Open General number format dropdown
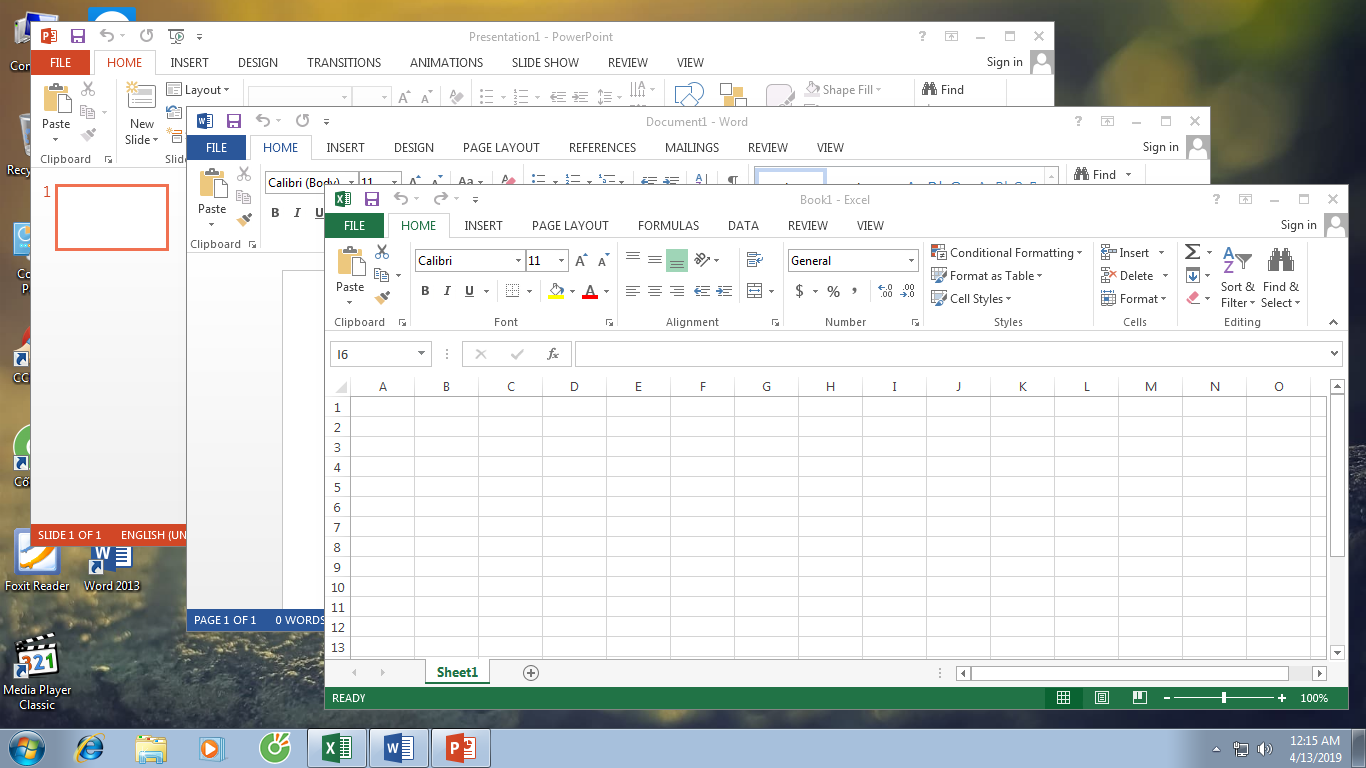The height and width of the screenshot is (768, 1366). 911,261
